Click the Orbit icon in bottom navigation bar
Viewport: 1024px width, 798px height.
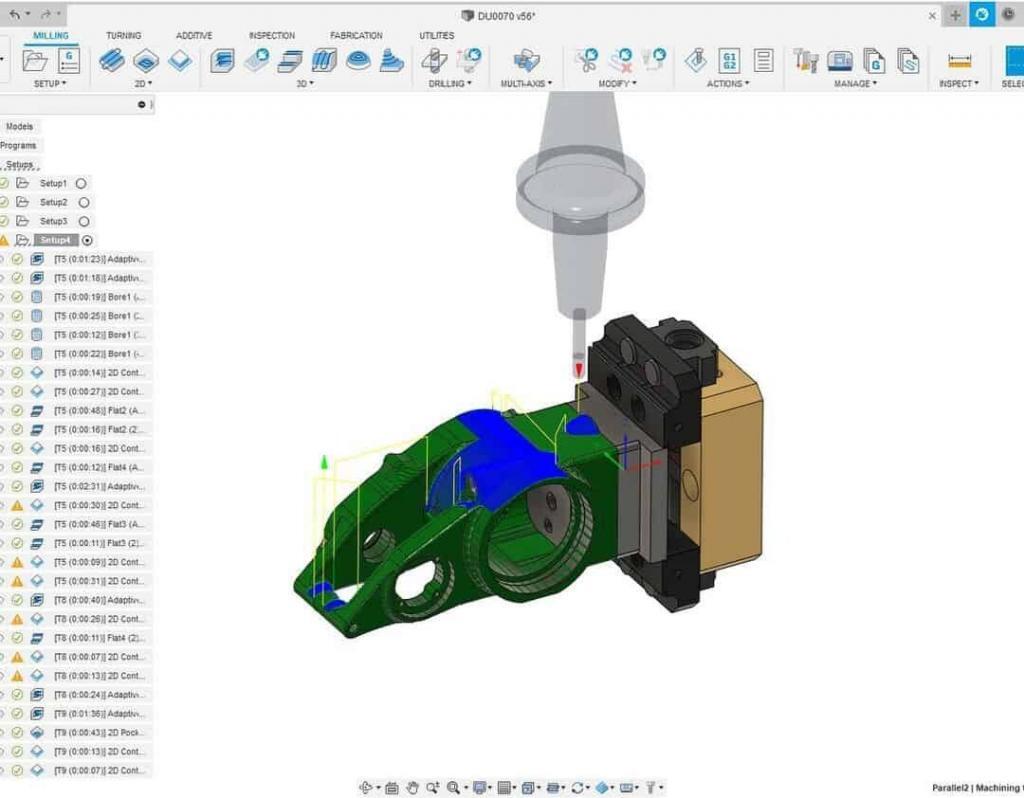(367, 788)
